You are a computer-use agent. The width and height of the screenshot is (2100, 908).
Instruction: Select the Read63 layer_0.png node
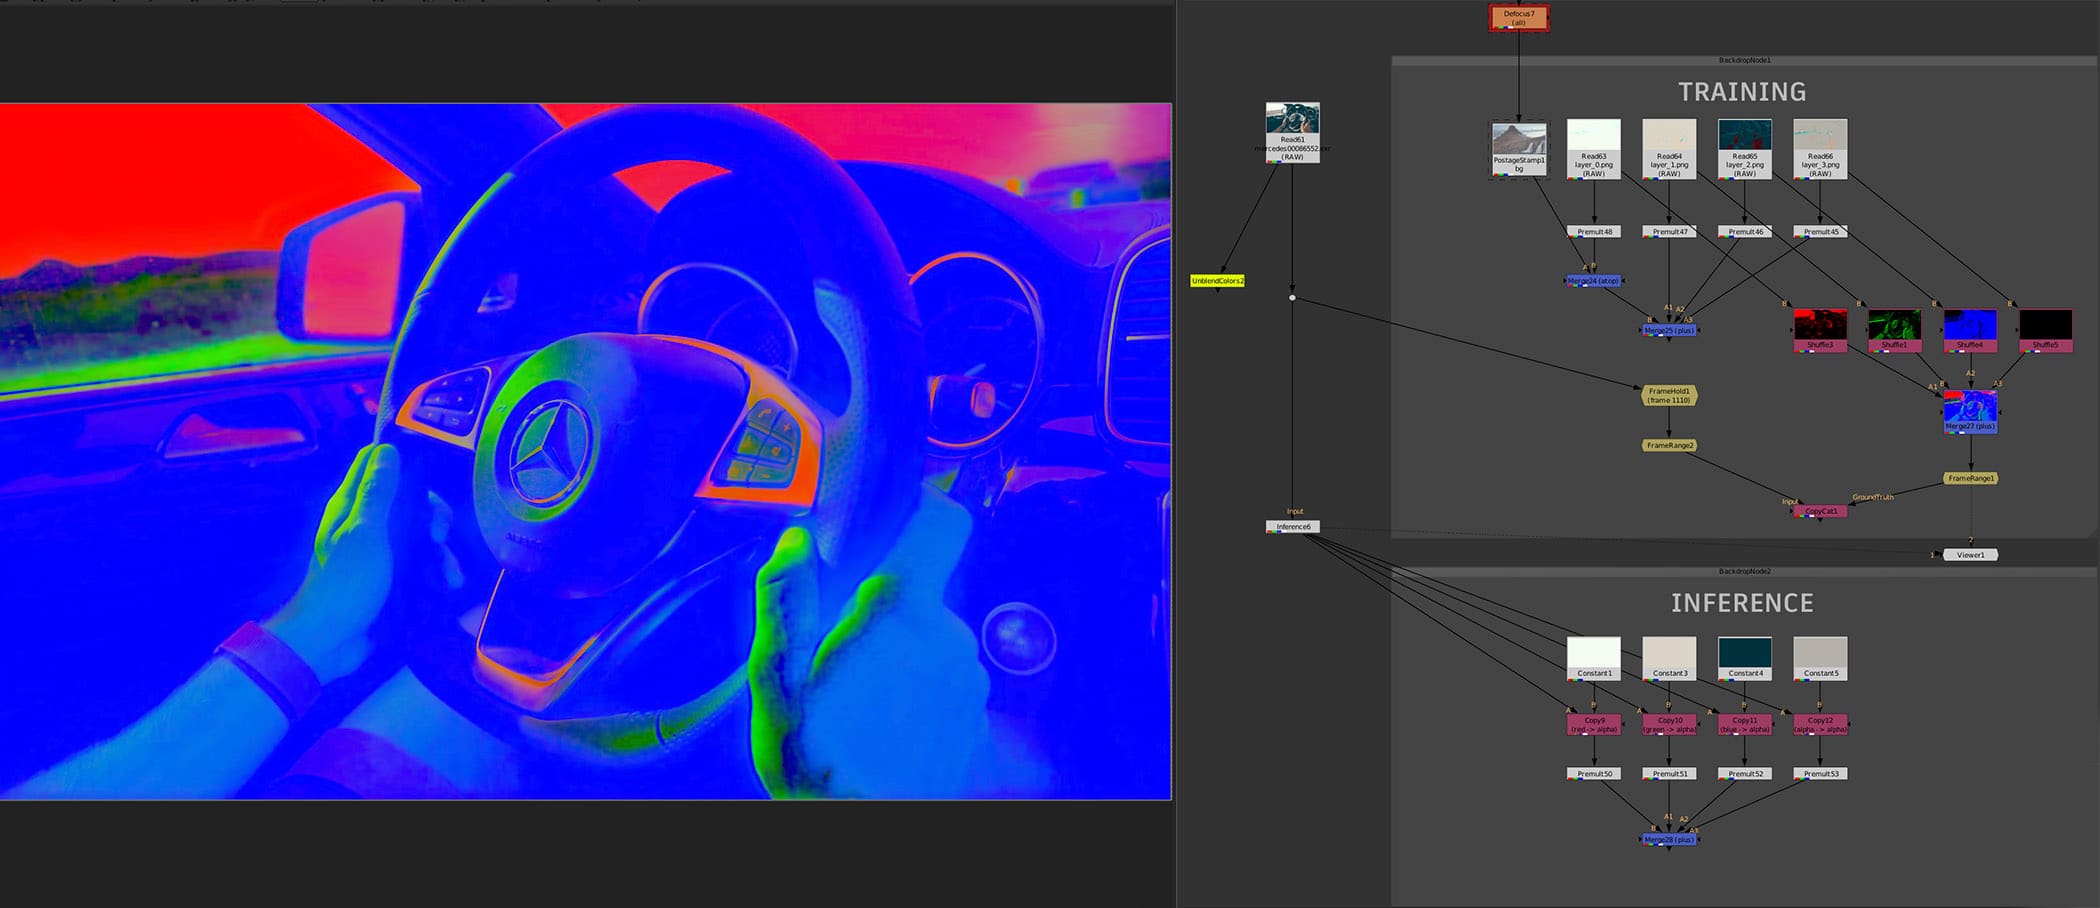pyautogui.click(x=1594, y=149)
